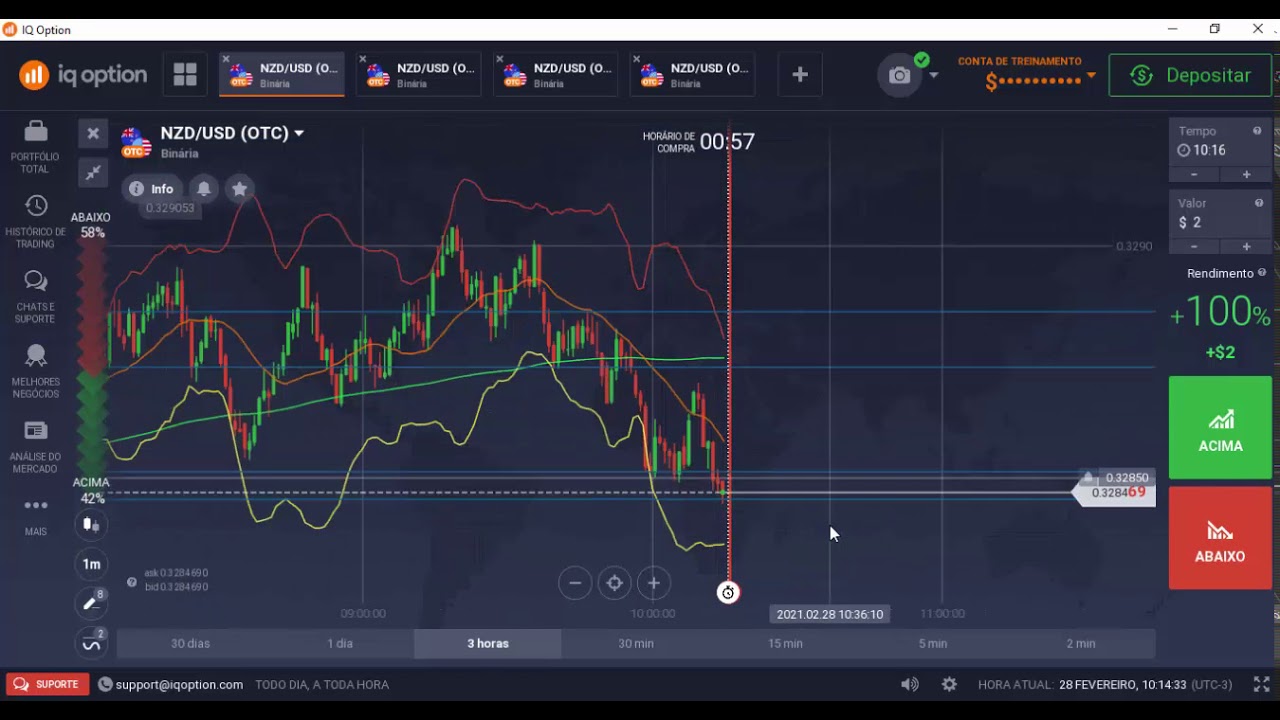Switch to the third NZD/USD (OTC) tab
This screenshot has height=720, width=1280.
[556, 75]
